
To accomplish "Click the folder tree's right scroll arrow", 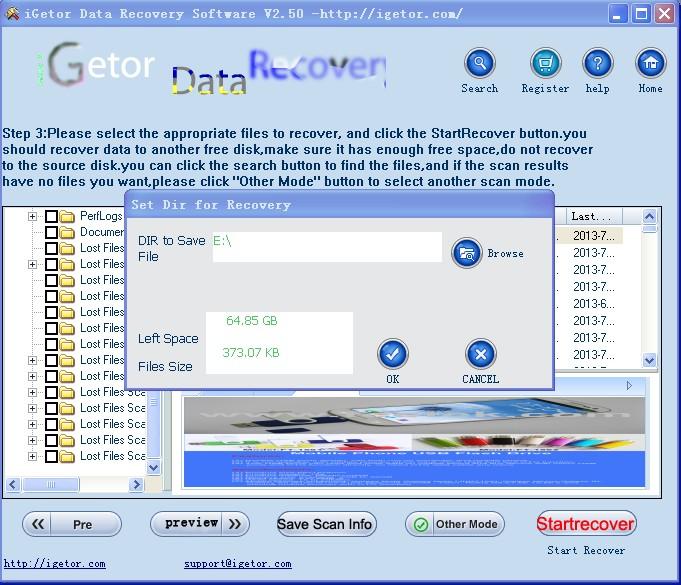I will click(x=136, y=484).
